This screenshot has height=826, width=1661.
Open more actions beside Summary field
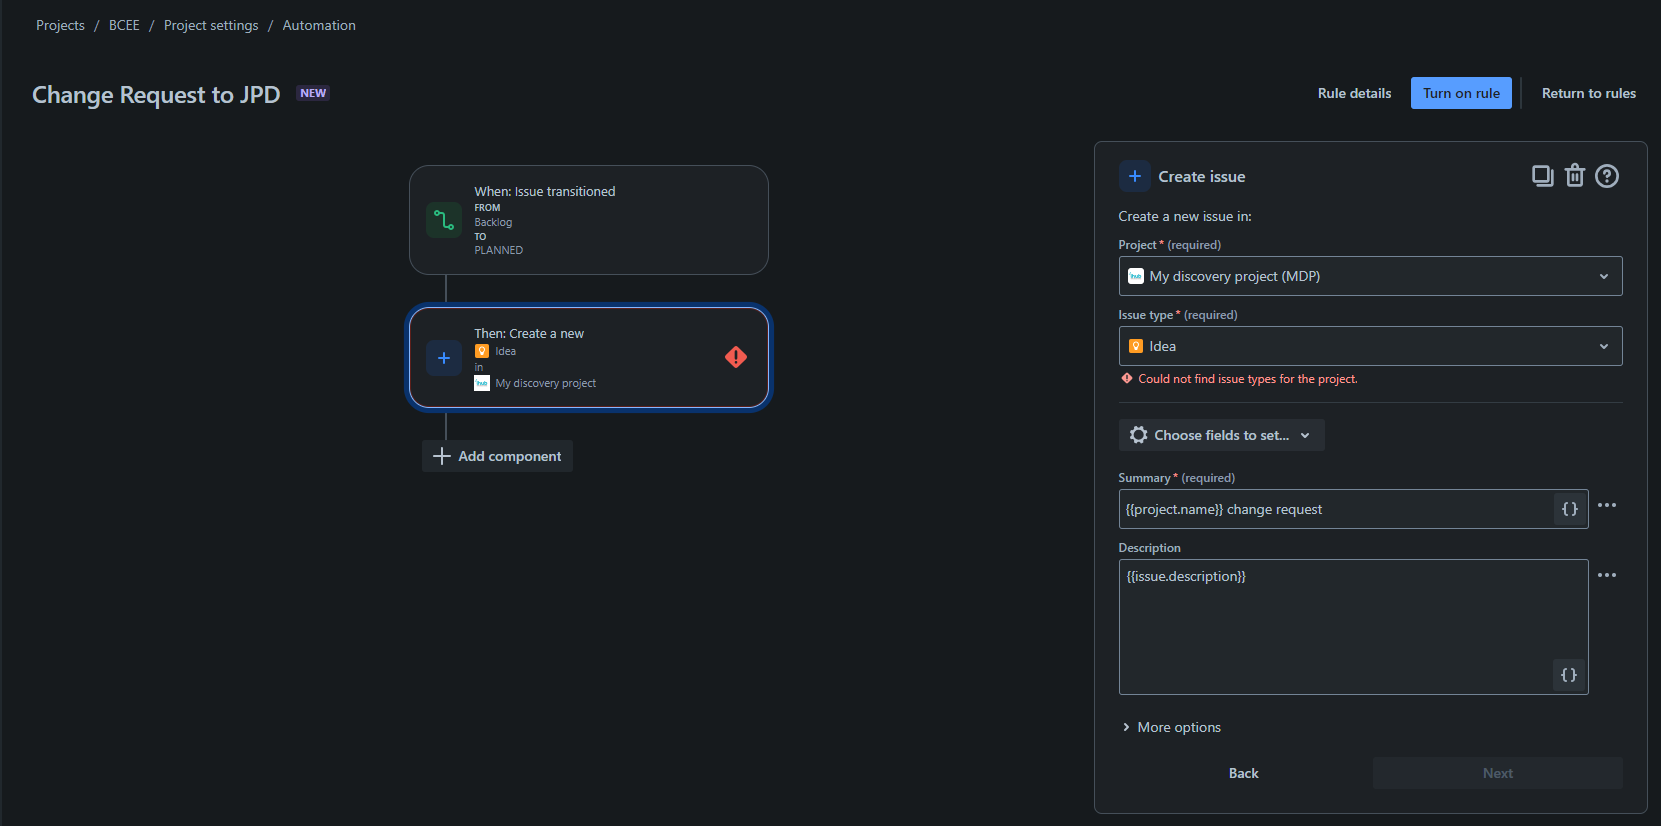click(1607, 505)
